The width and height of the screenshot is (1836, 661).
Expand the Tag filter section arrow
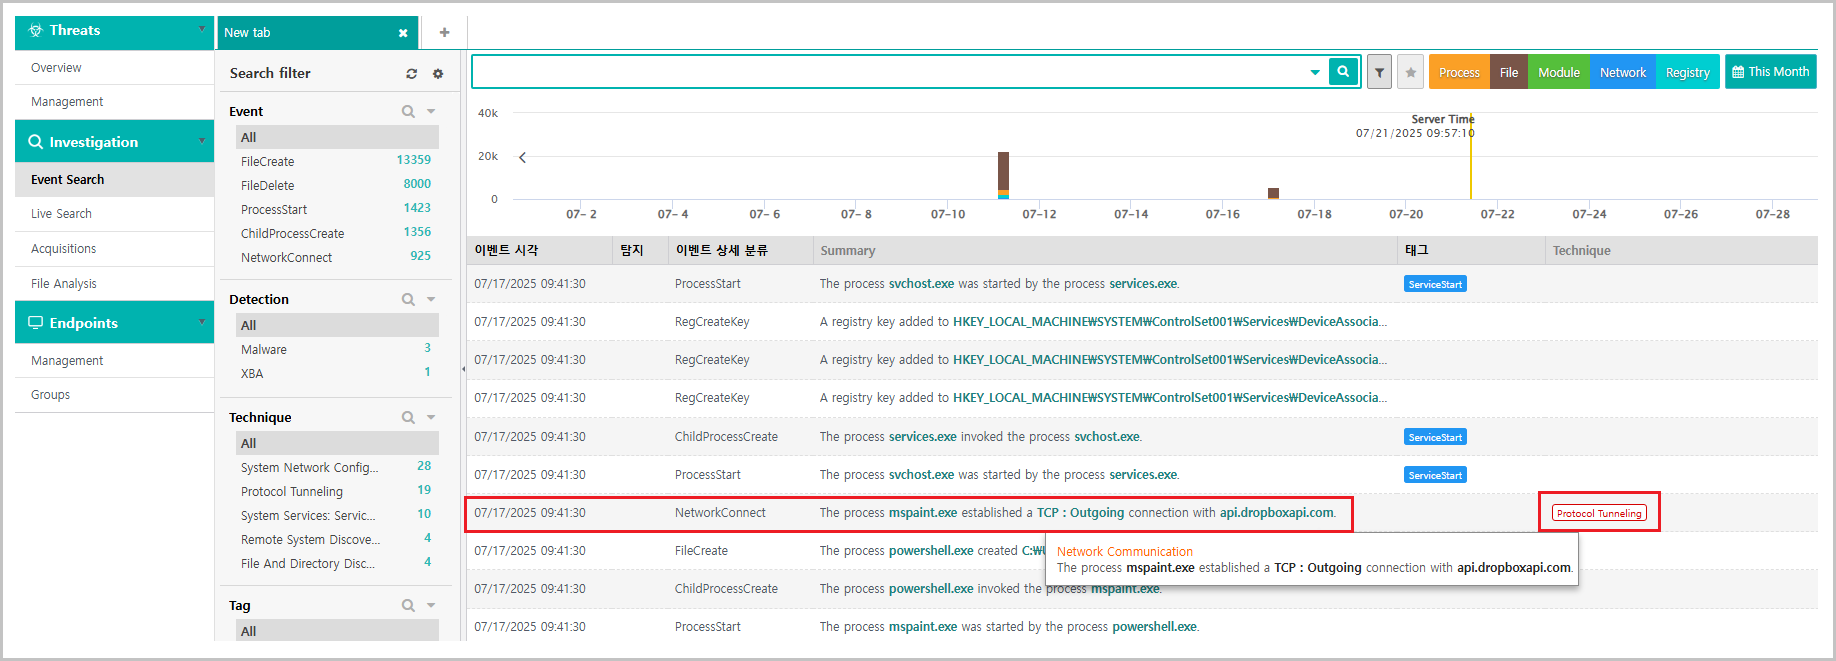click(431, 605)
